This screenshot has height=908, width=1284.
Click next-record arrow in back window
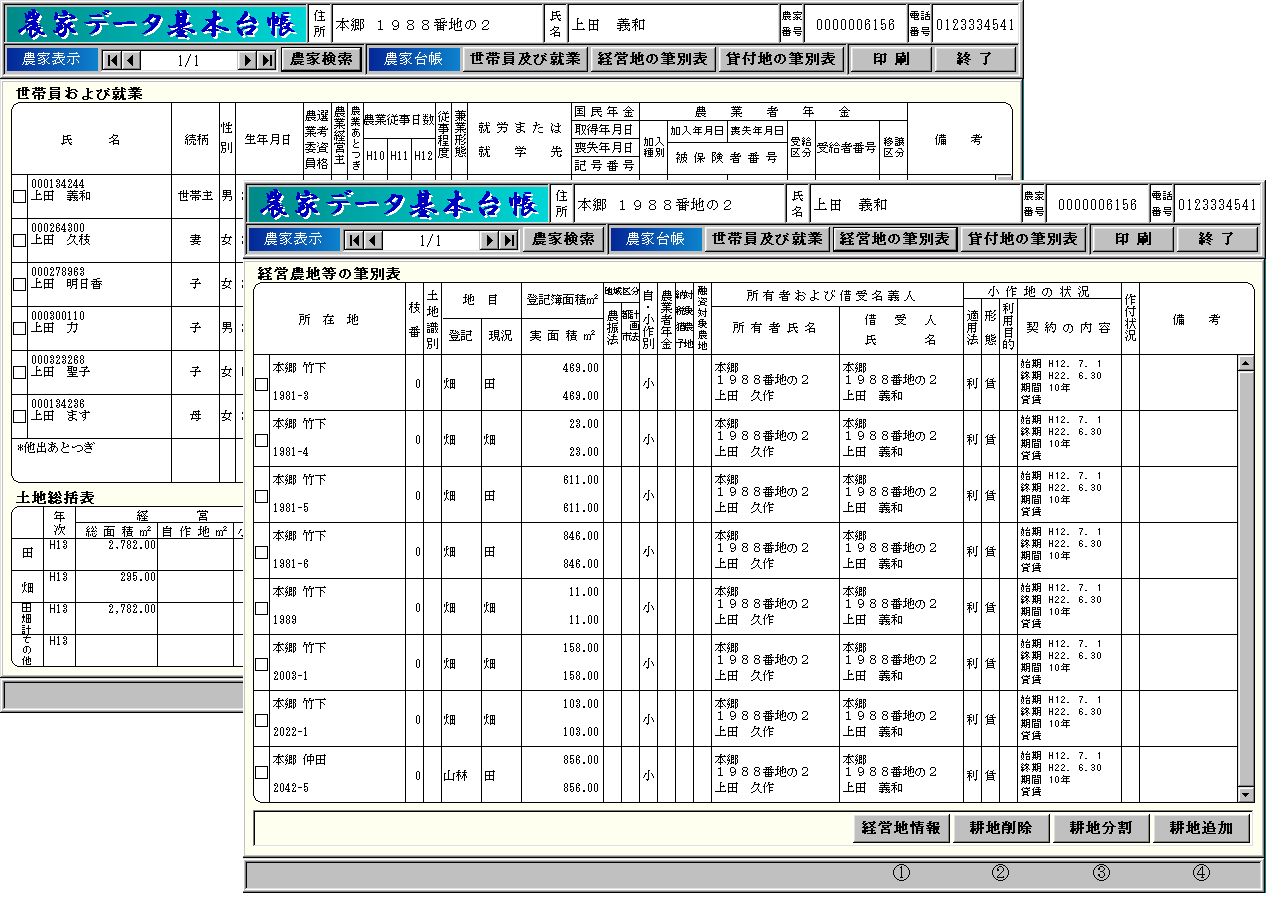[x=247, y=60]
